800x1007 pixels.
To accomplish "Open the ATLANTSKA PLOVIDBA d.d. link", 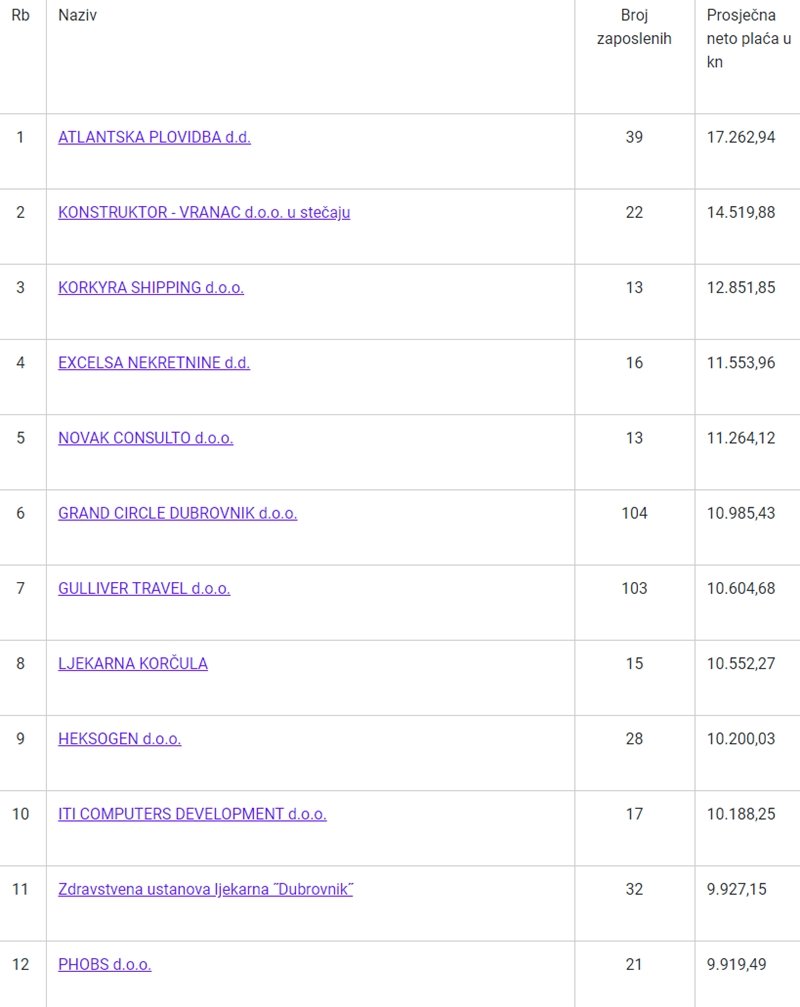I will 154,138.
